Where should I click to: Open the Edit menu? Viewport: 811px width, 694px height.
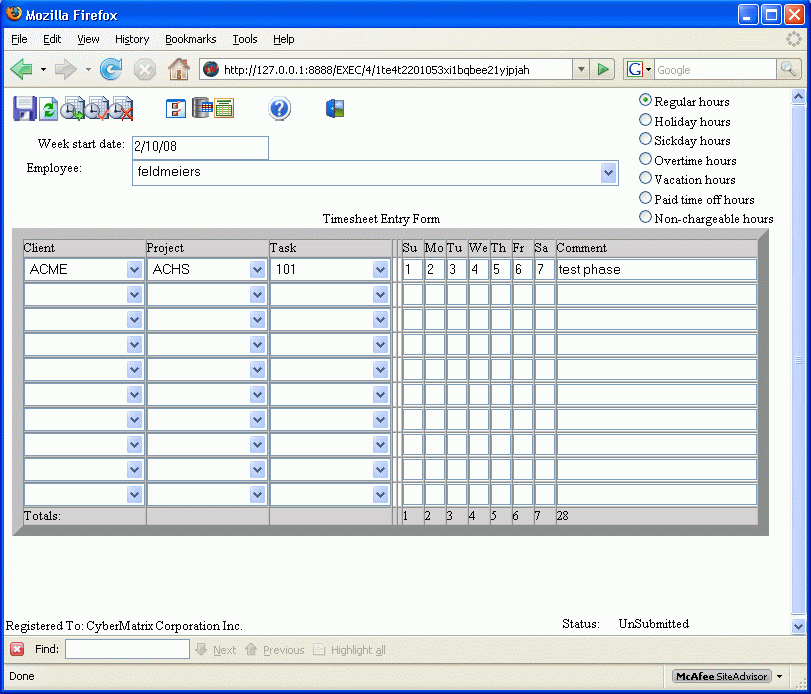coord(52,39)
